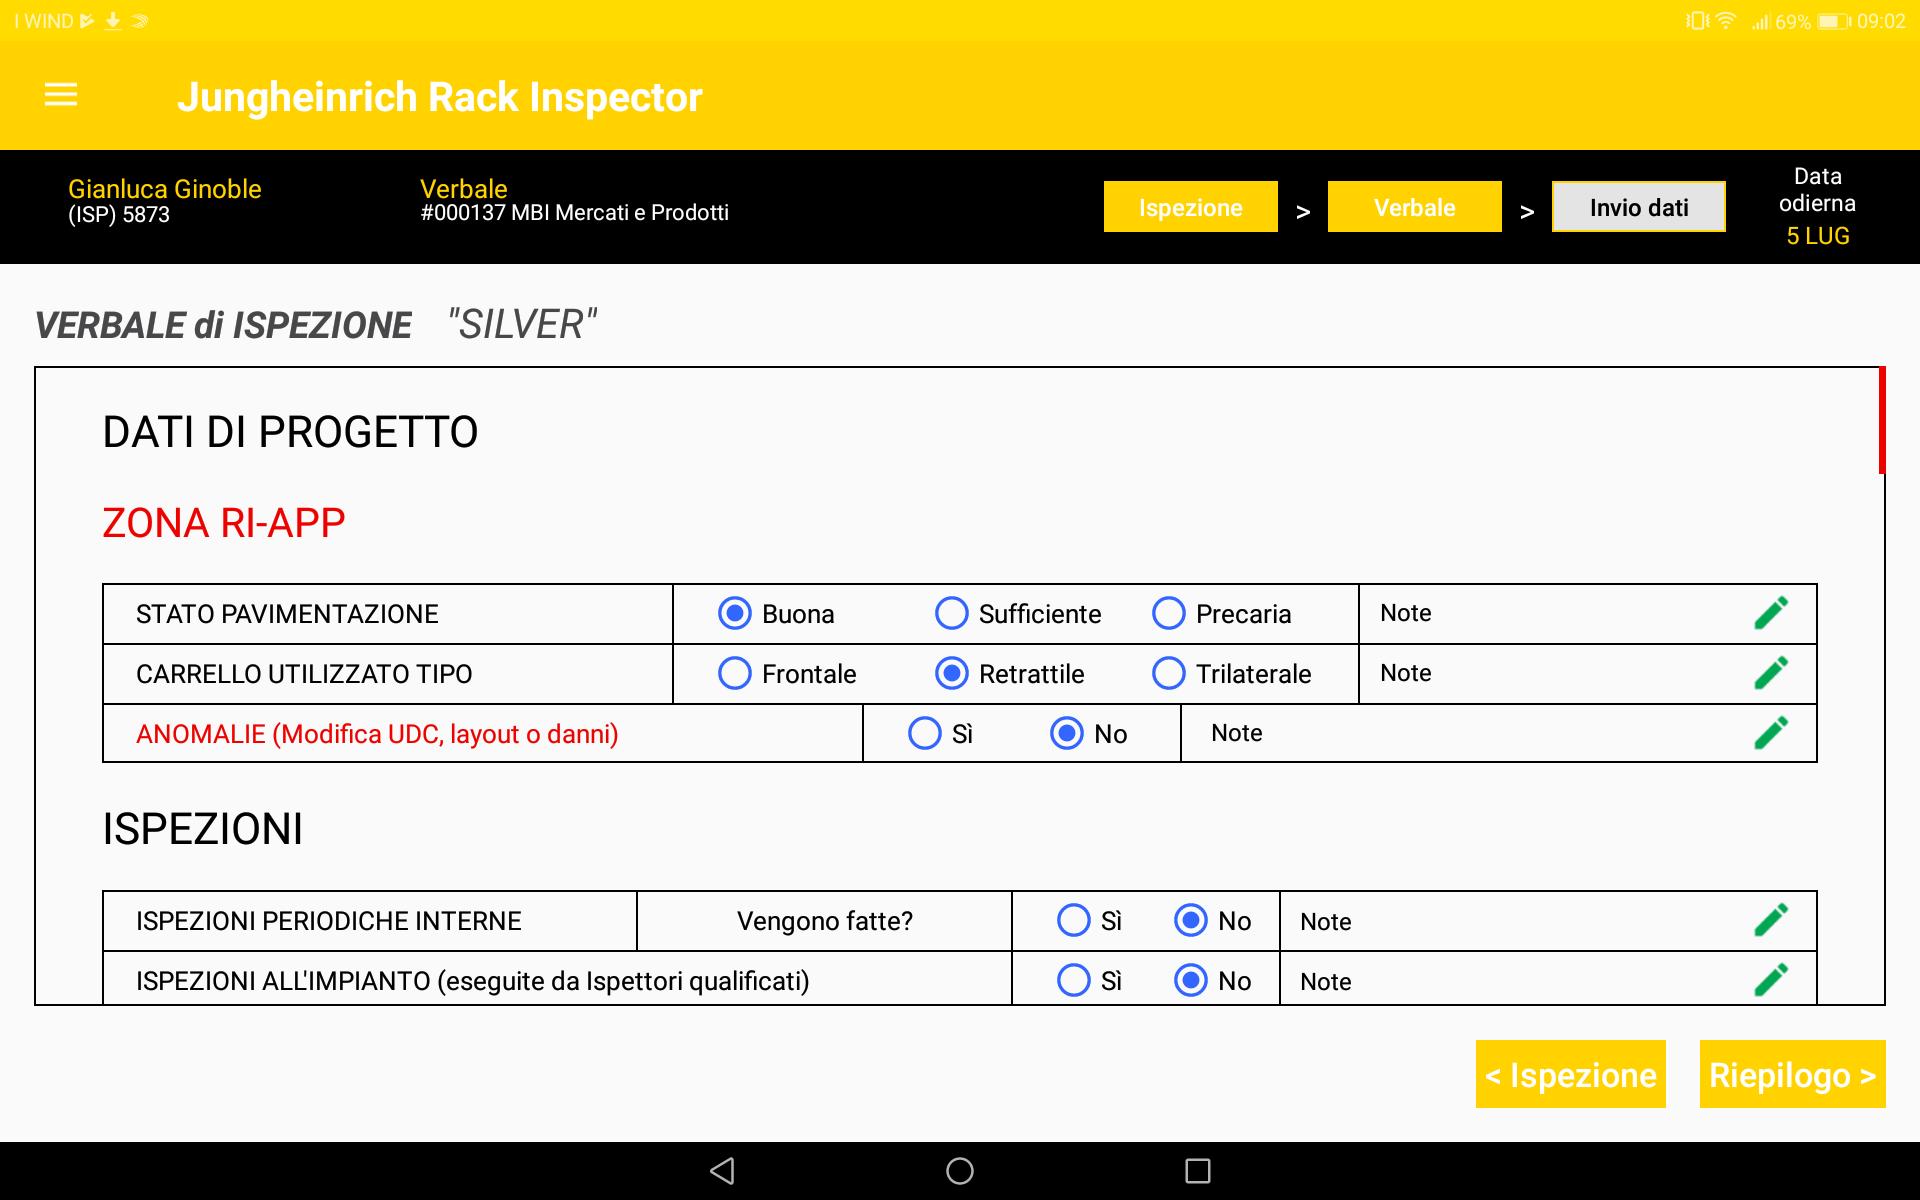
Task: Click the '< Ispezione' back button
Action: click(x=1570, y=1074)
